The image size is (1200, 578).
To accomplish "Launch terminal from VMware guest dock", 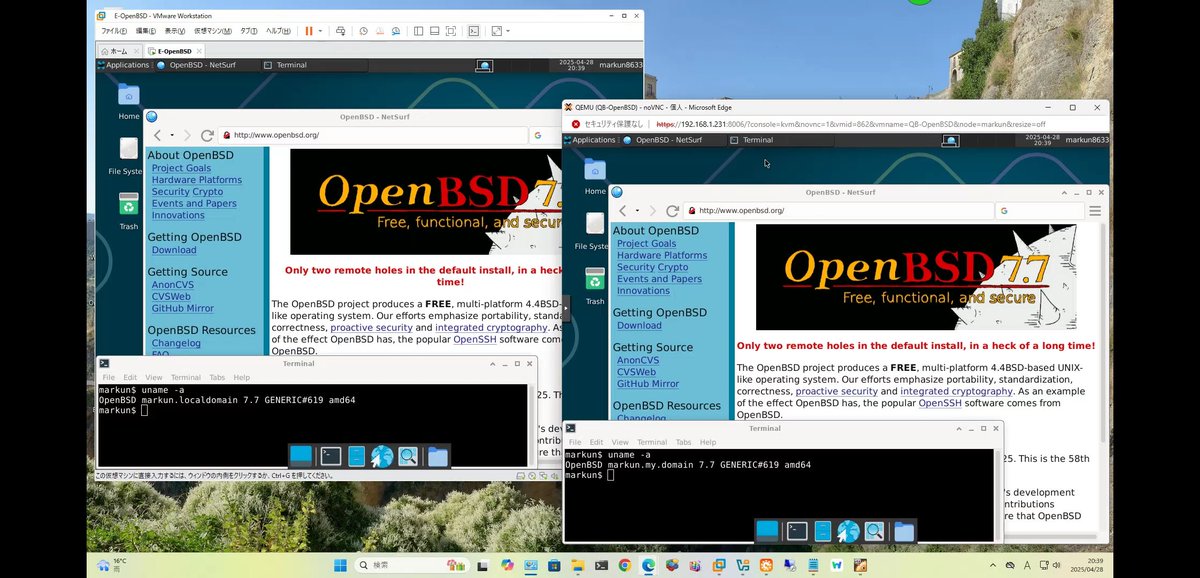I will coord(330,456).
